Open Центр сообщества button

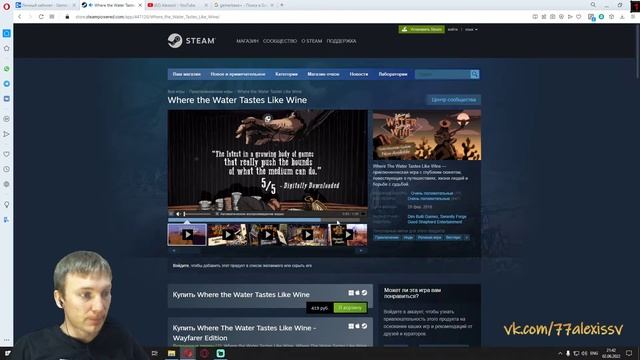453,100
